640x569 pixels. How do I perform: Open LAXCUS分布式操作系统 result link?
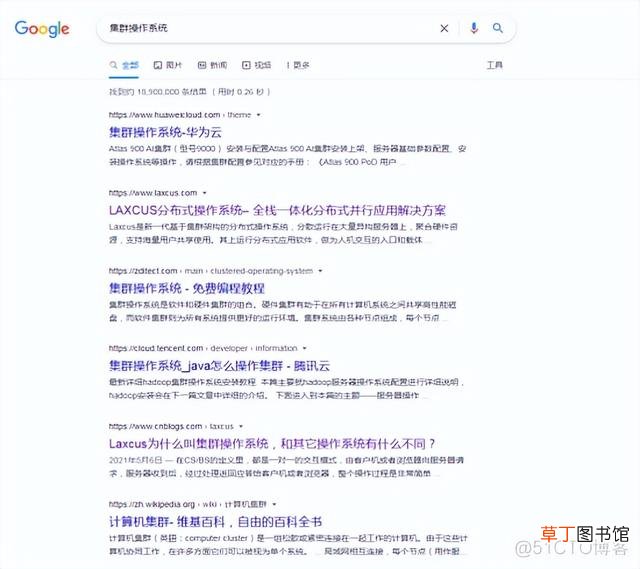coord(277,210)
